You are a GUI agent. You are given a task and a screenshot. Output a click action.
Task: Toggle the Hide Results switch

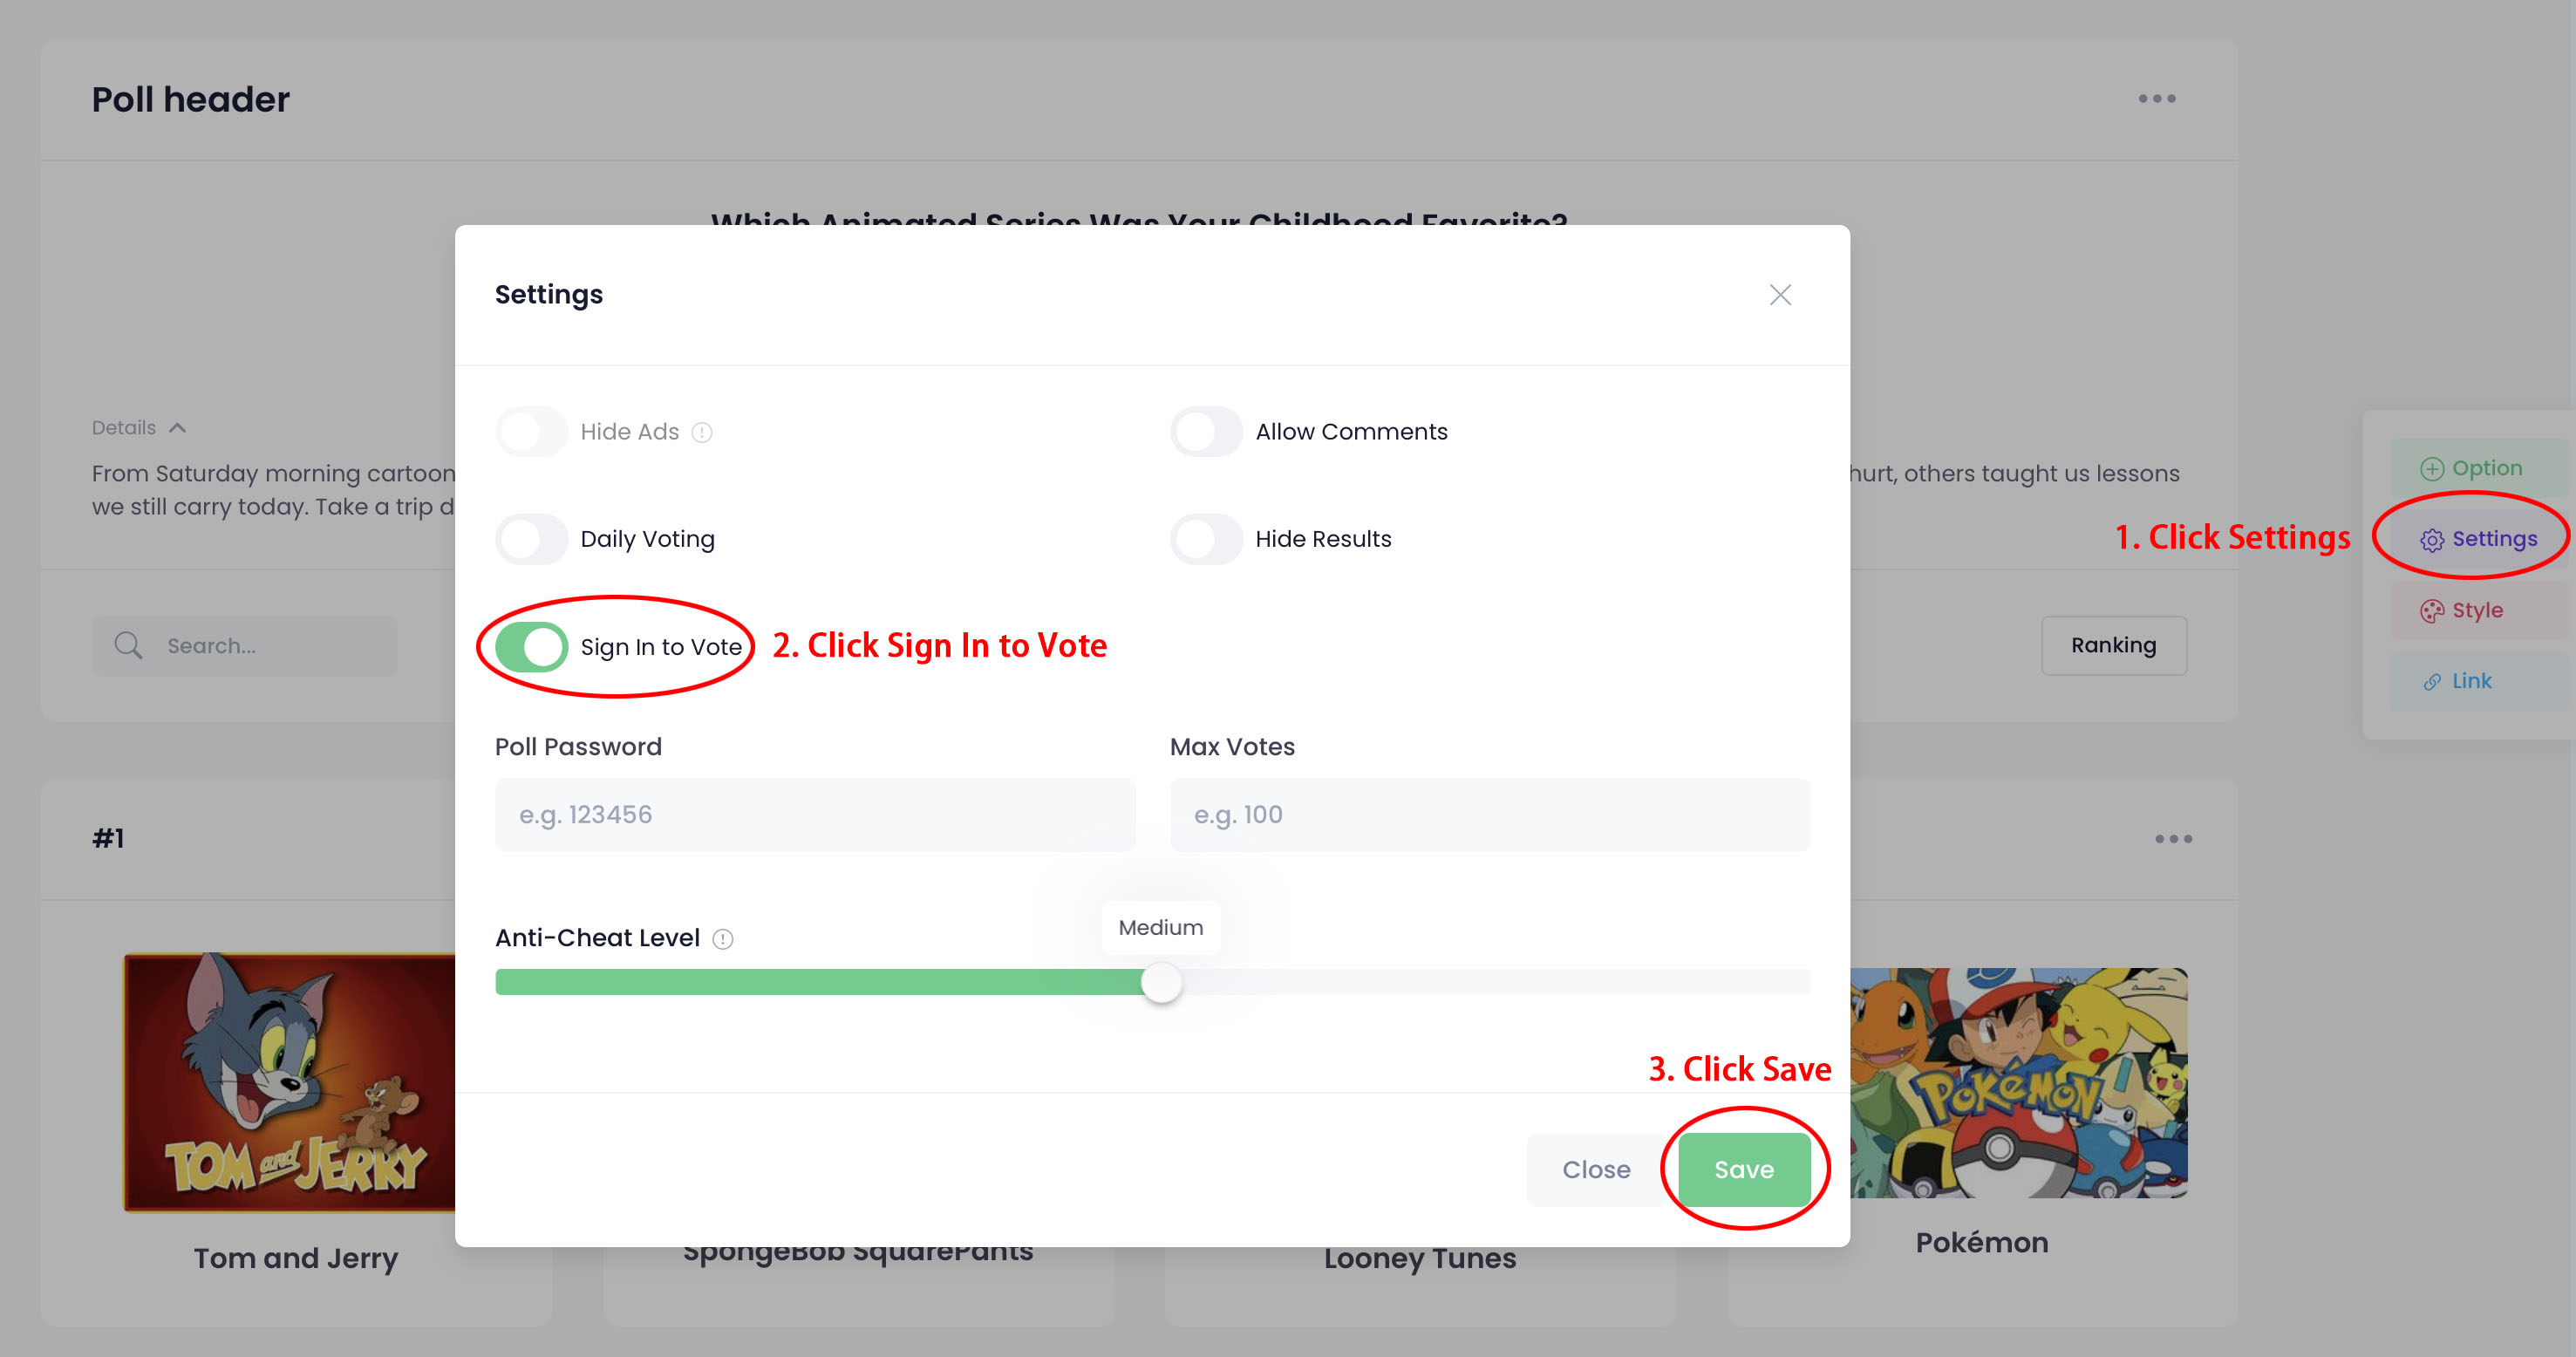tap(1206, 539)
